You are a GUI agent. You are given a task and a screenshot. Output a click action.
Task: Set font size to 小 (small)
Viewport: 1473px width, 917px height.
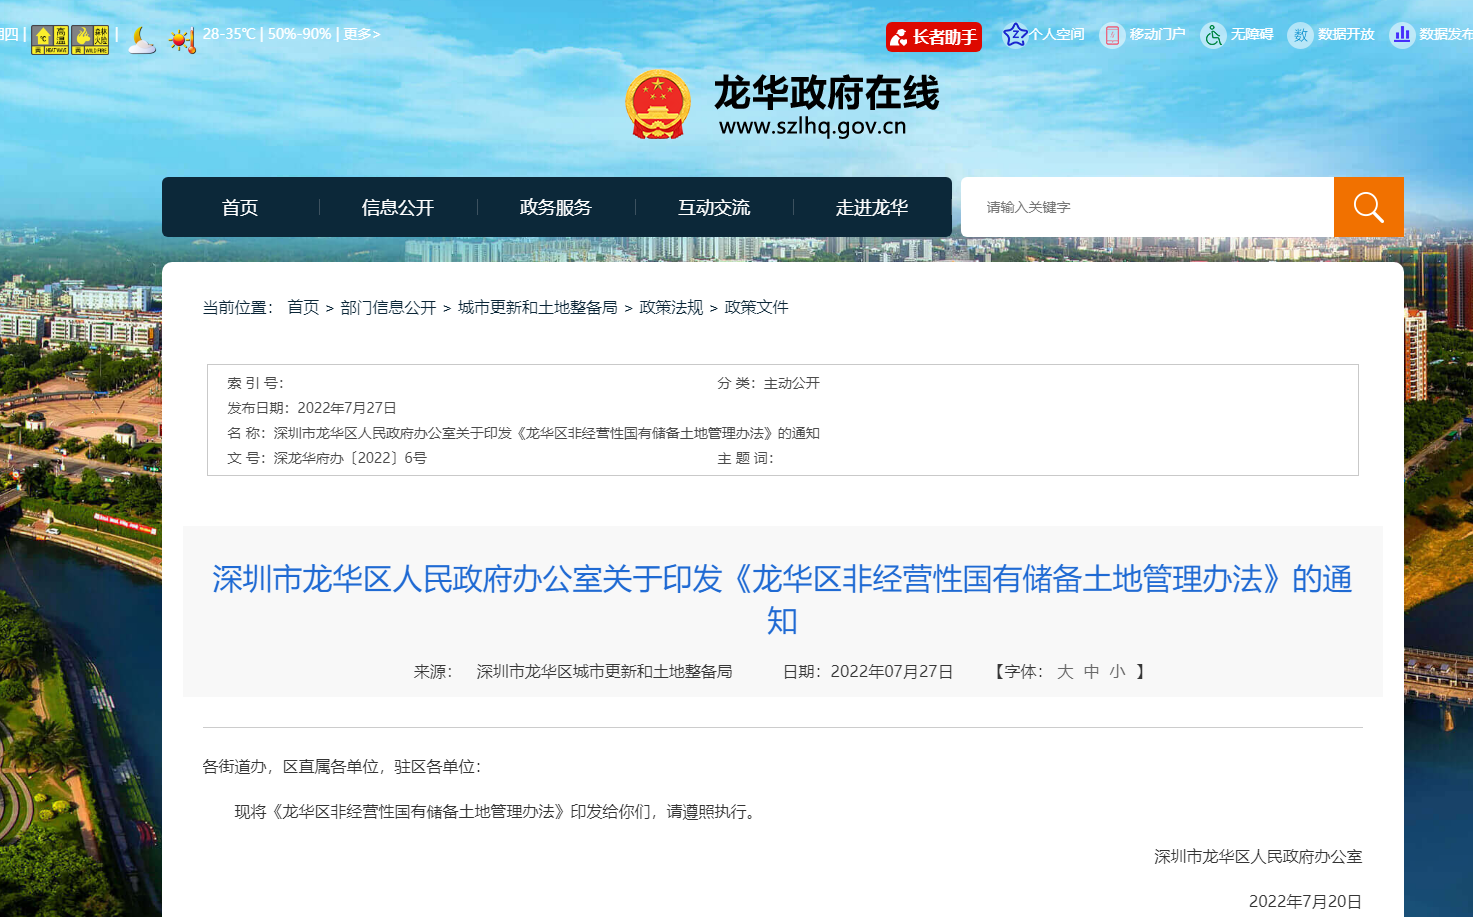point(1117,672)
